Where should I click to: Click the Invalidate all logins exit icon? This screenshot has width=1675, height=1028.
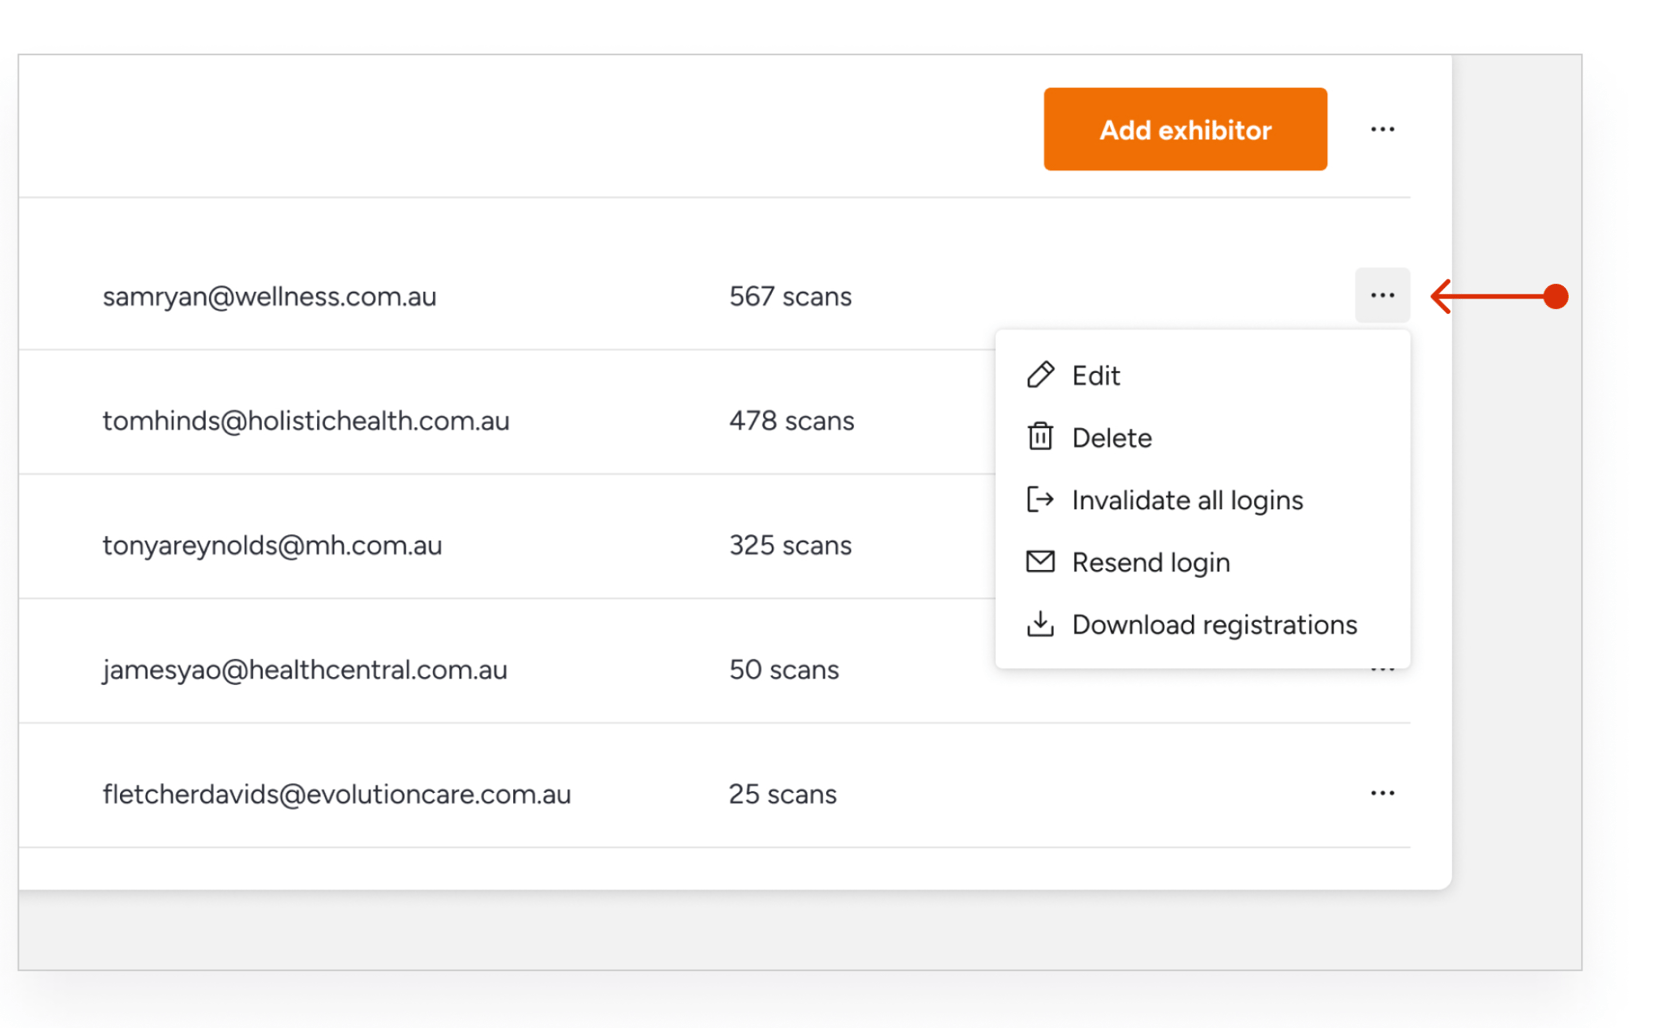point(1040,499)
